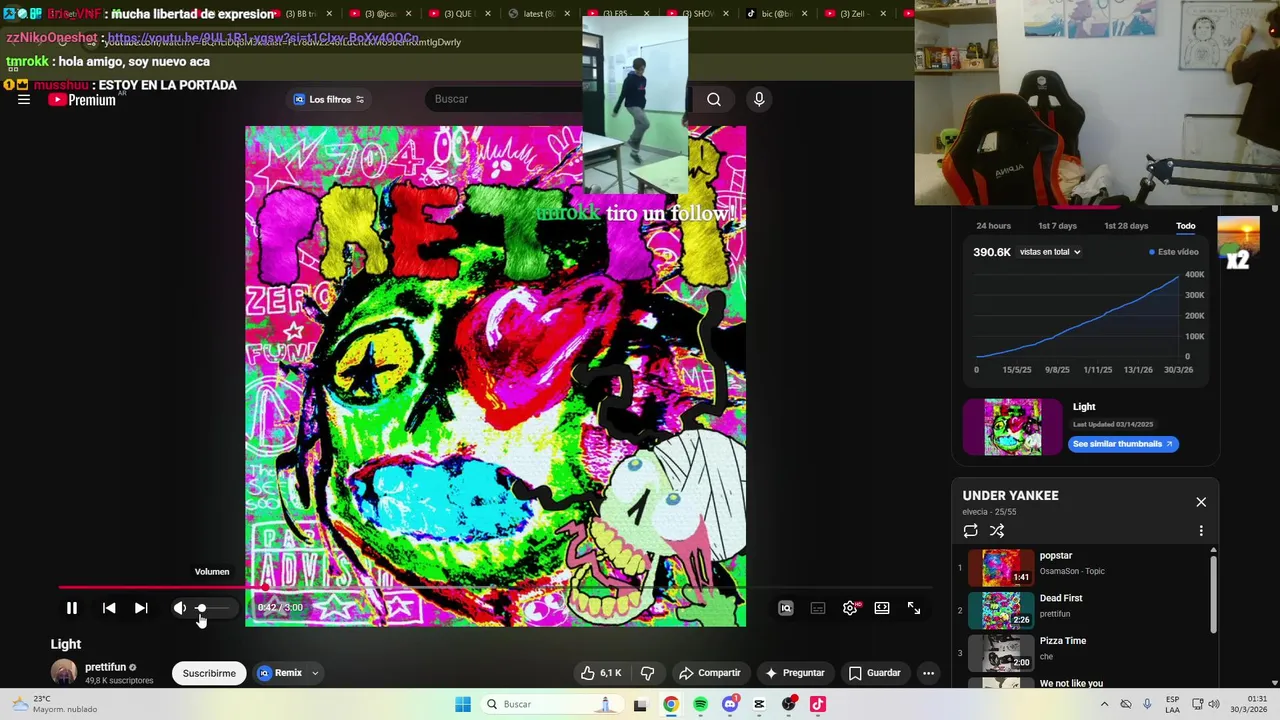Click the magnifier search button
1280x720 pixels.
click(714, 99)
